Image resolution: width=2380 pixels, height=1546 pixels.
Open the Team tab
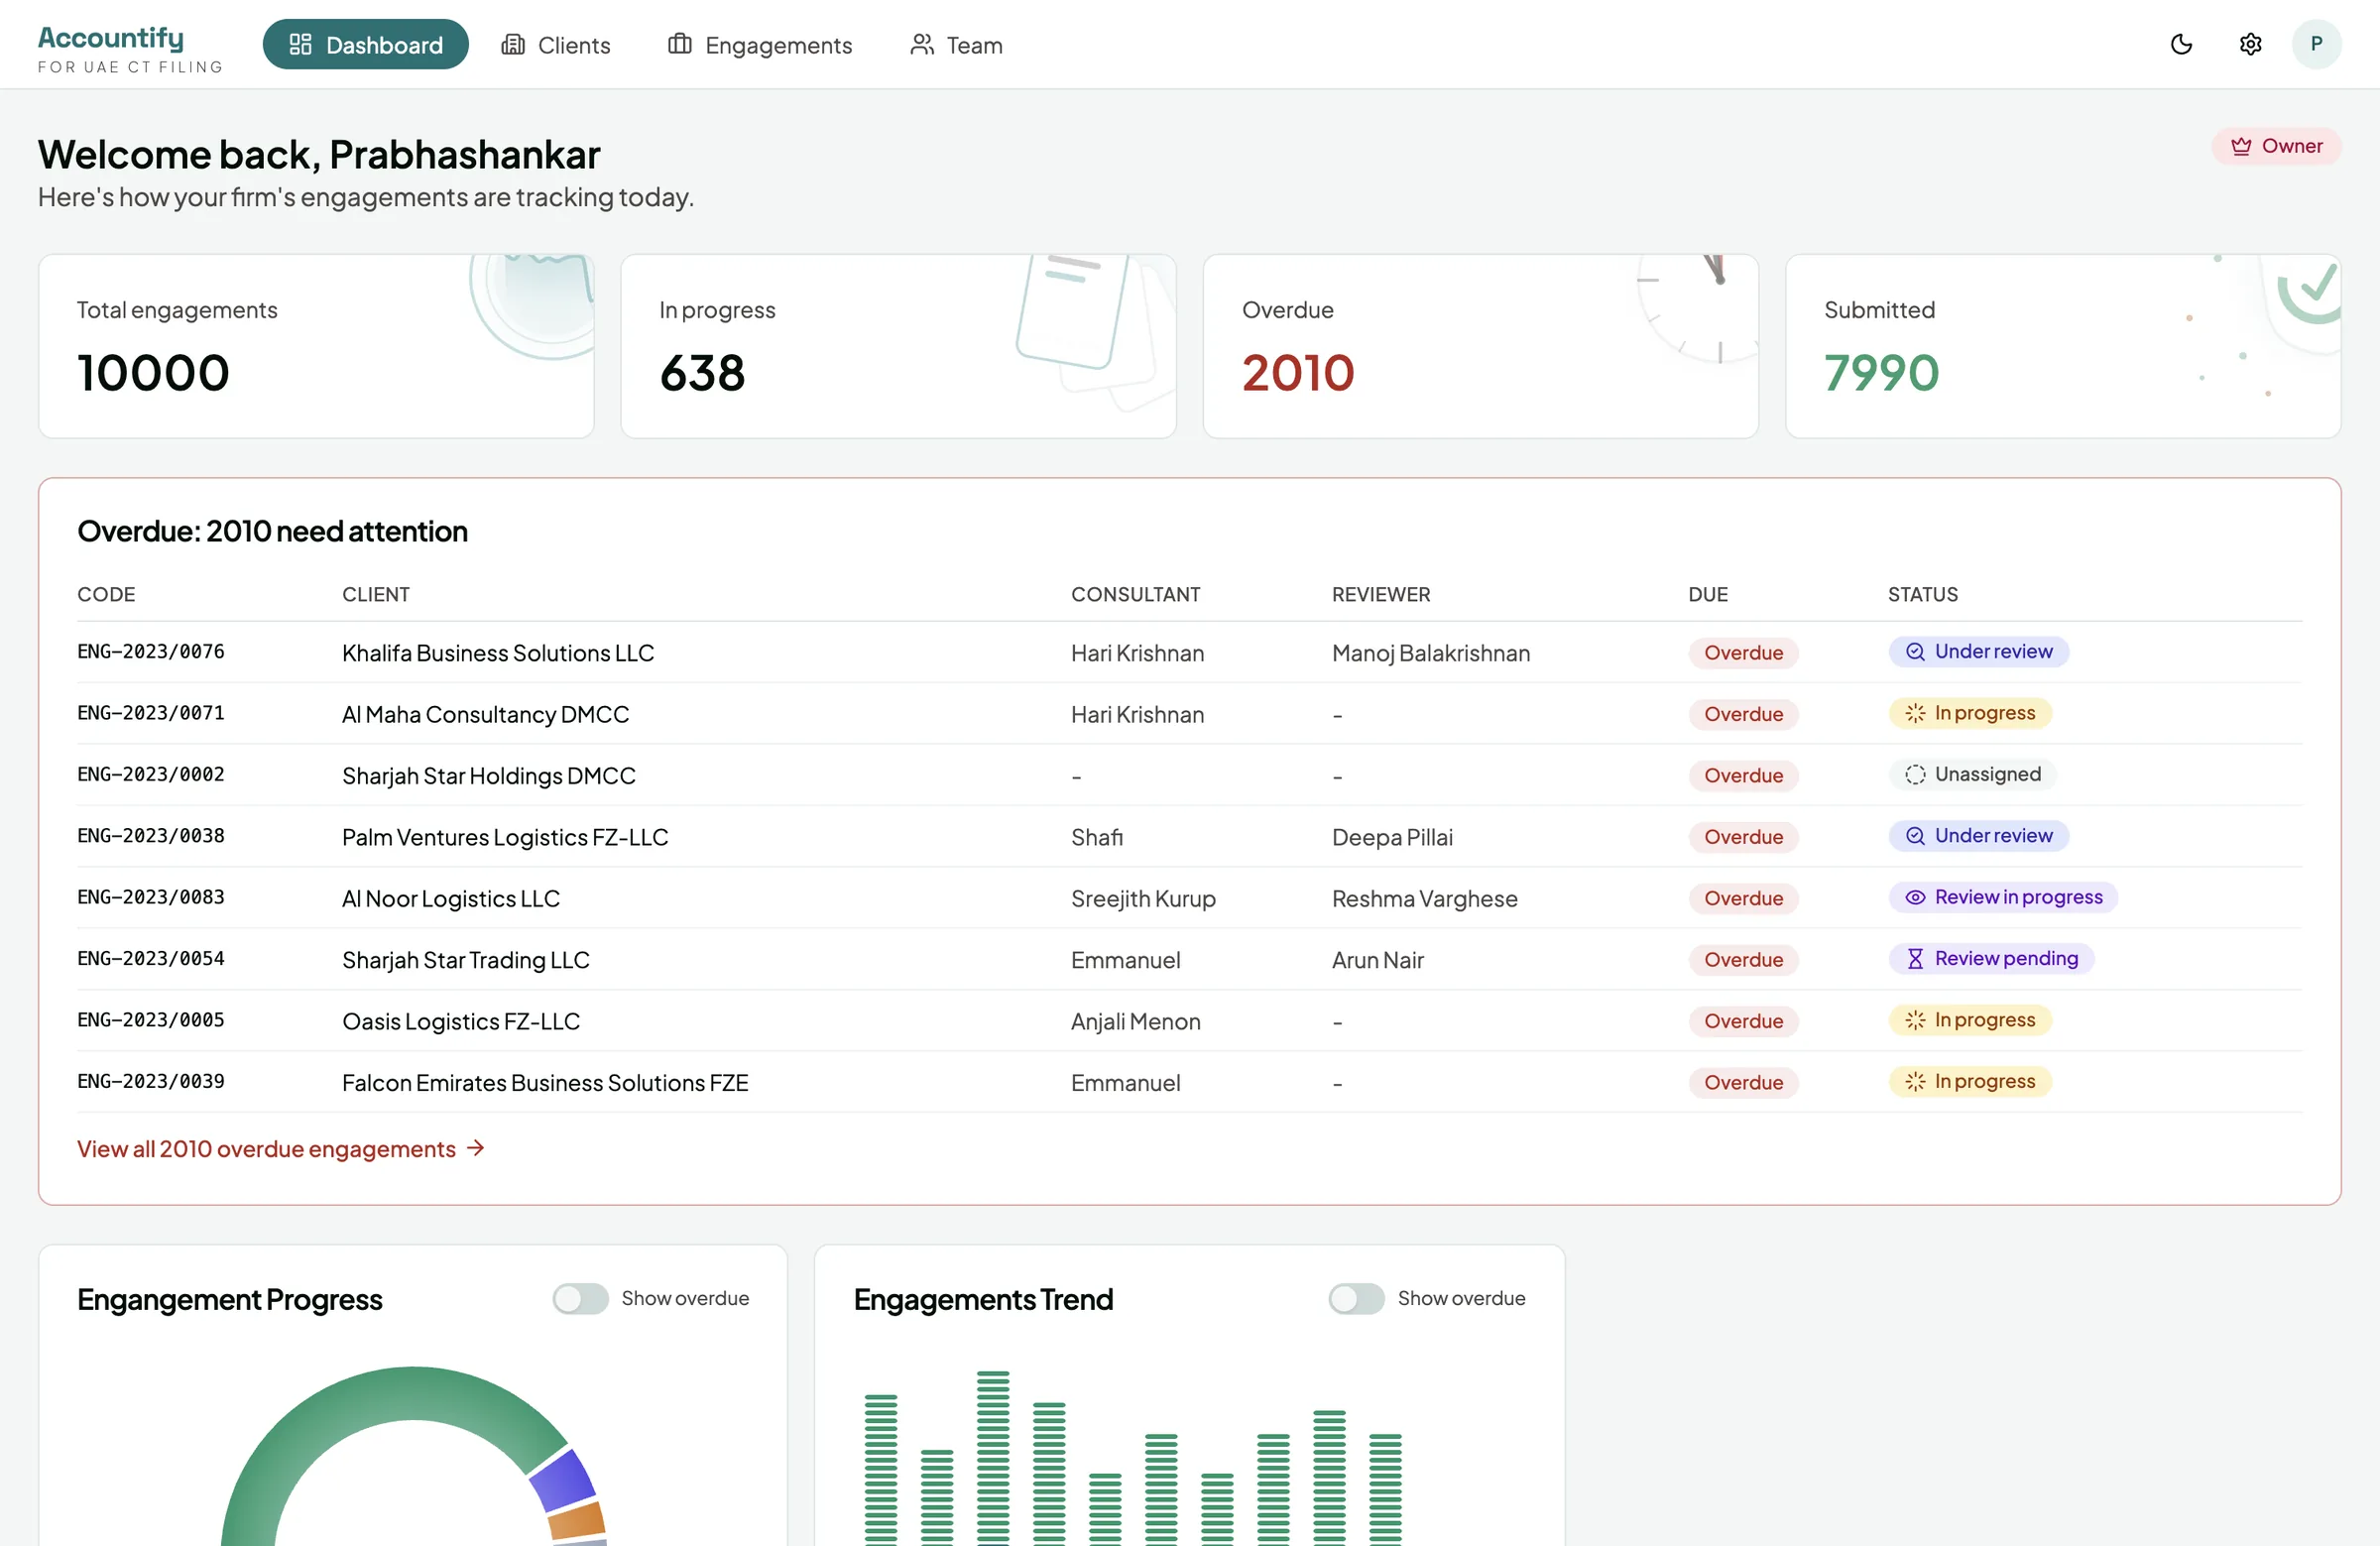956,44
